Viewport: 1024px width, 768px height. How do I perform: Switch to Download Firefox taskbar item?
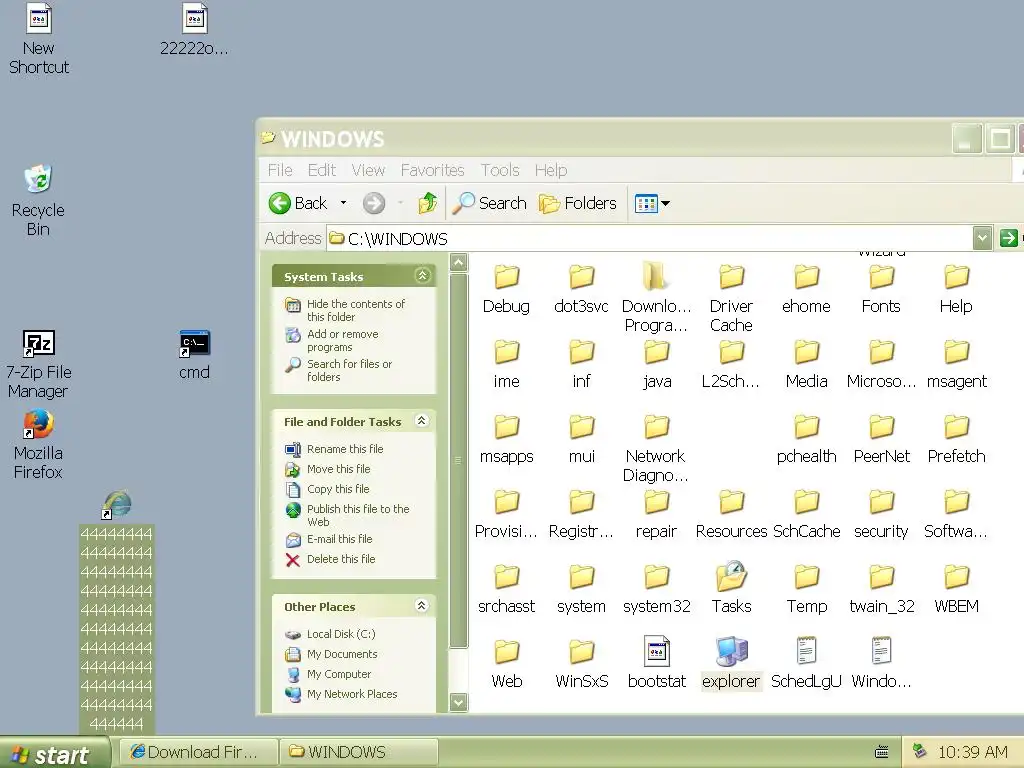pos(199,752)
